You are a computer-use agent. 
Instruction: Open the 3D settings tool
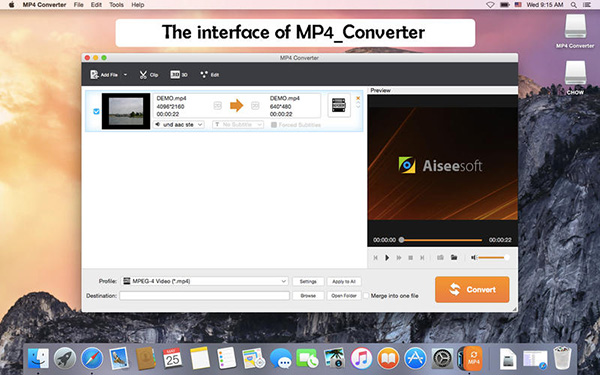[x=179, y=75]
